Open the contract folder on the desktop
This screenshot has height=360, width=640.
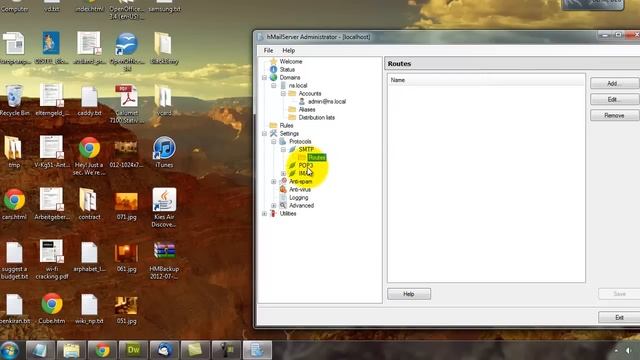click(89, 204)
